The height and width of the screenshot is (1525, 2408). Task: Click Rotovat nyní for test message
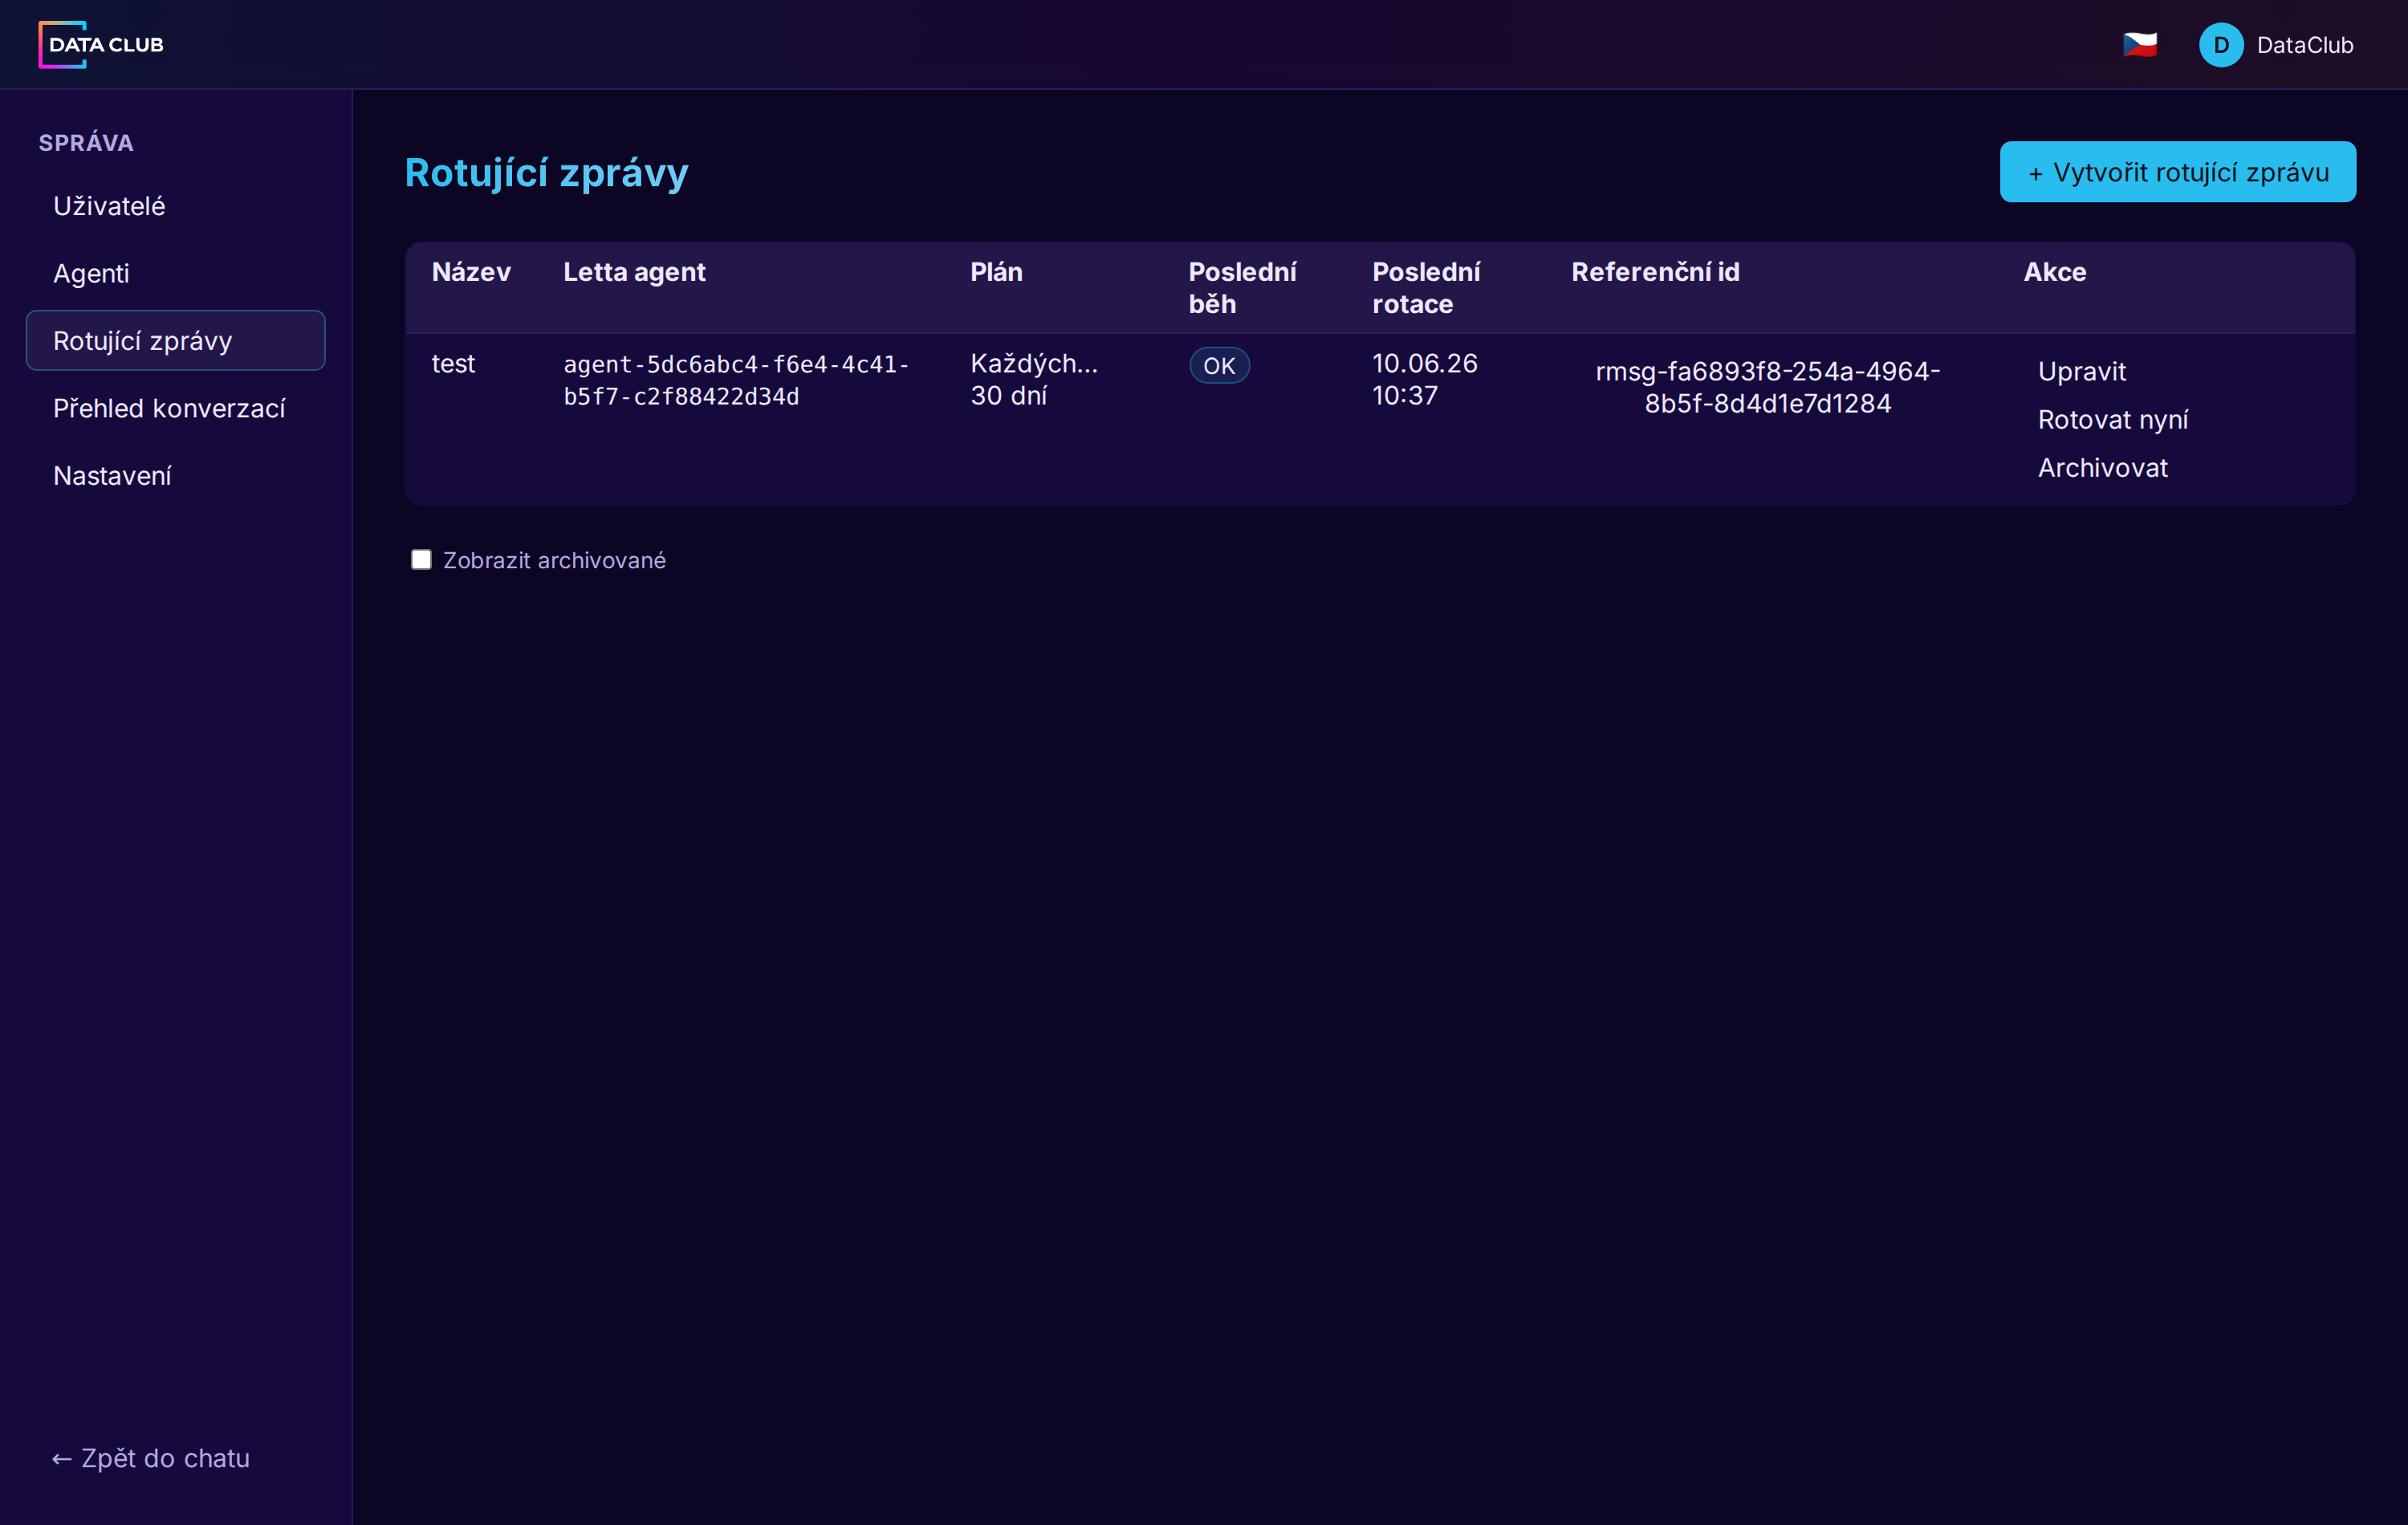tap(2112, 419)
